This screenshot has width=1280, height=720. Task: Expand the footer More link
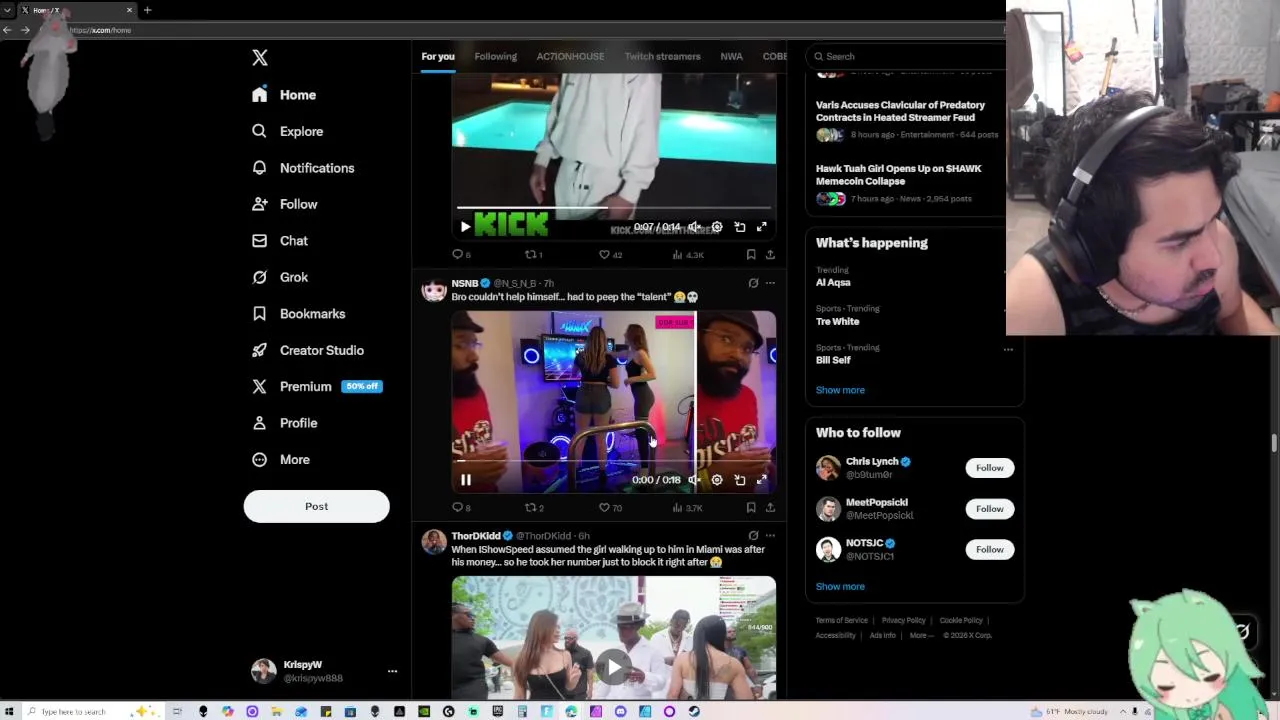click(921, 636)
